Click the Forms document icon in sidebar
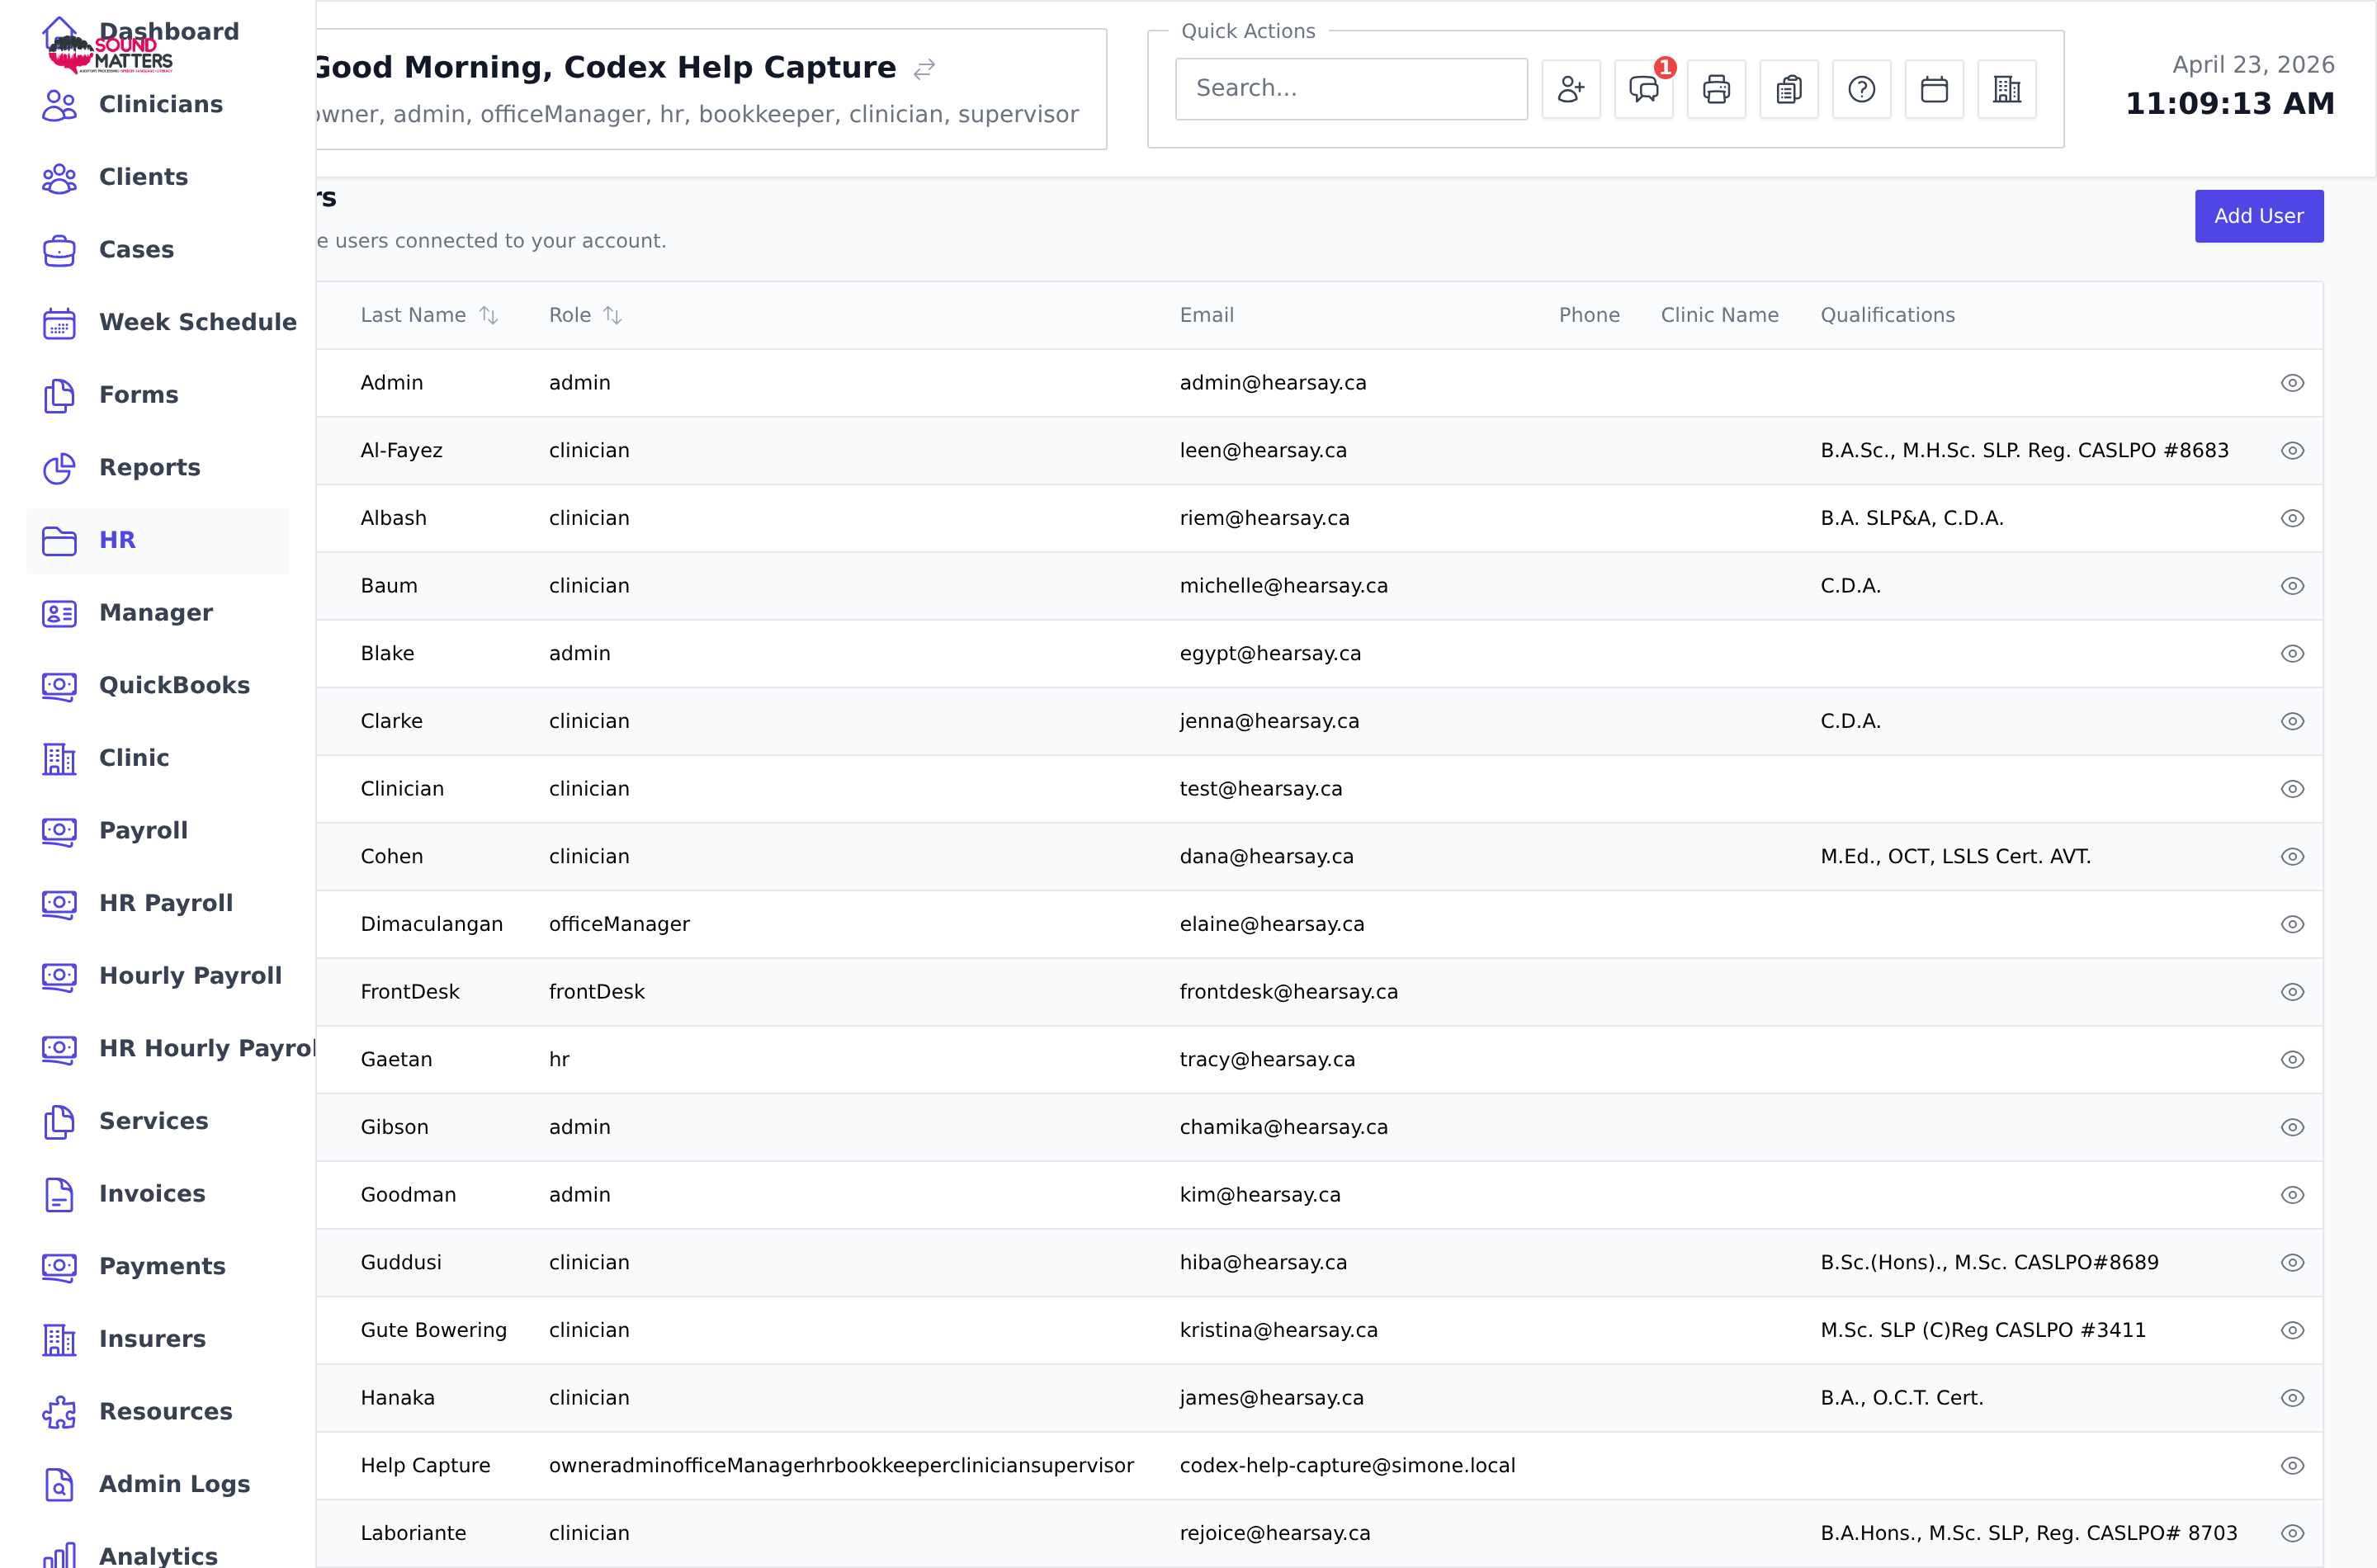Viewport: 2377px width, 1568px height. (59, 396)
